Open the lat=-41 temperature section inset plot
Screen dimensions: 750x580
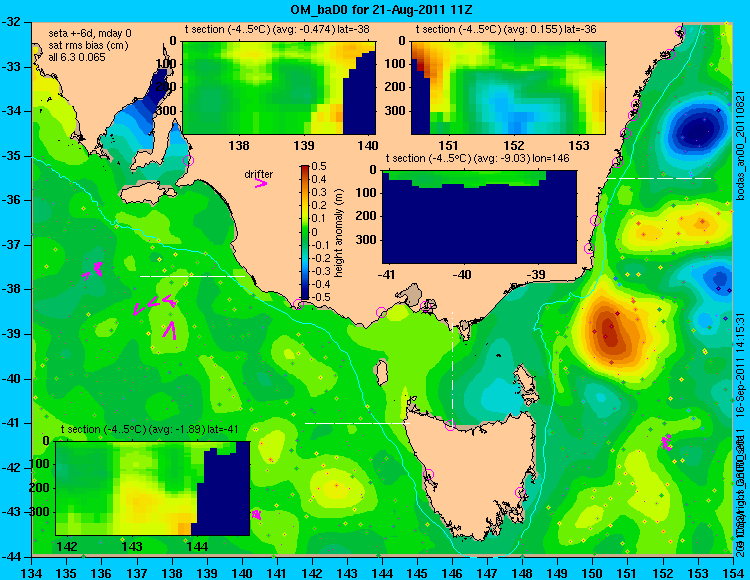(x=153, y=488)
